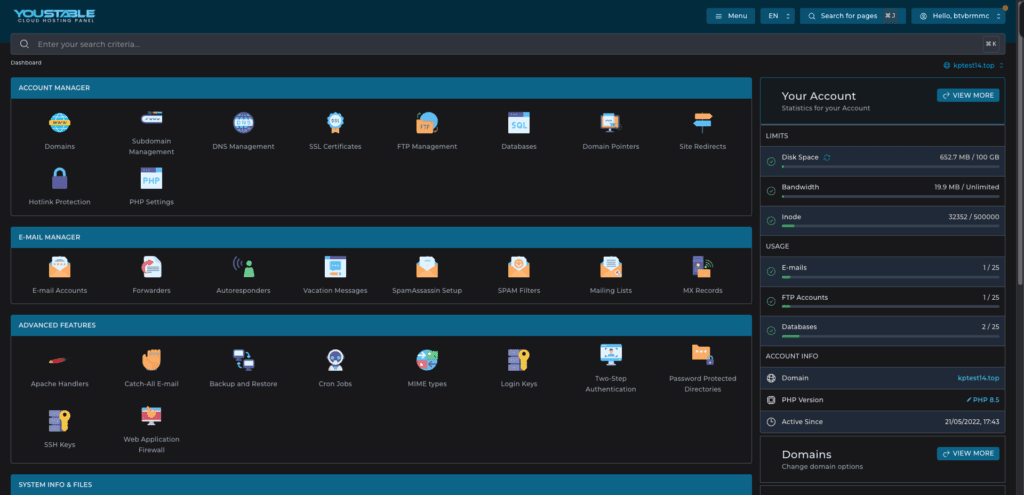Image resolution: width=1024 pixels, height=495 pixels.
Task: Click VIEW MORE in Domains panel
Action: click(968, 453)
